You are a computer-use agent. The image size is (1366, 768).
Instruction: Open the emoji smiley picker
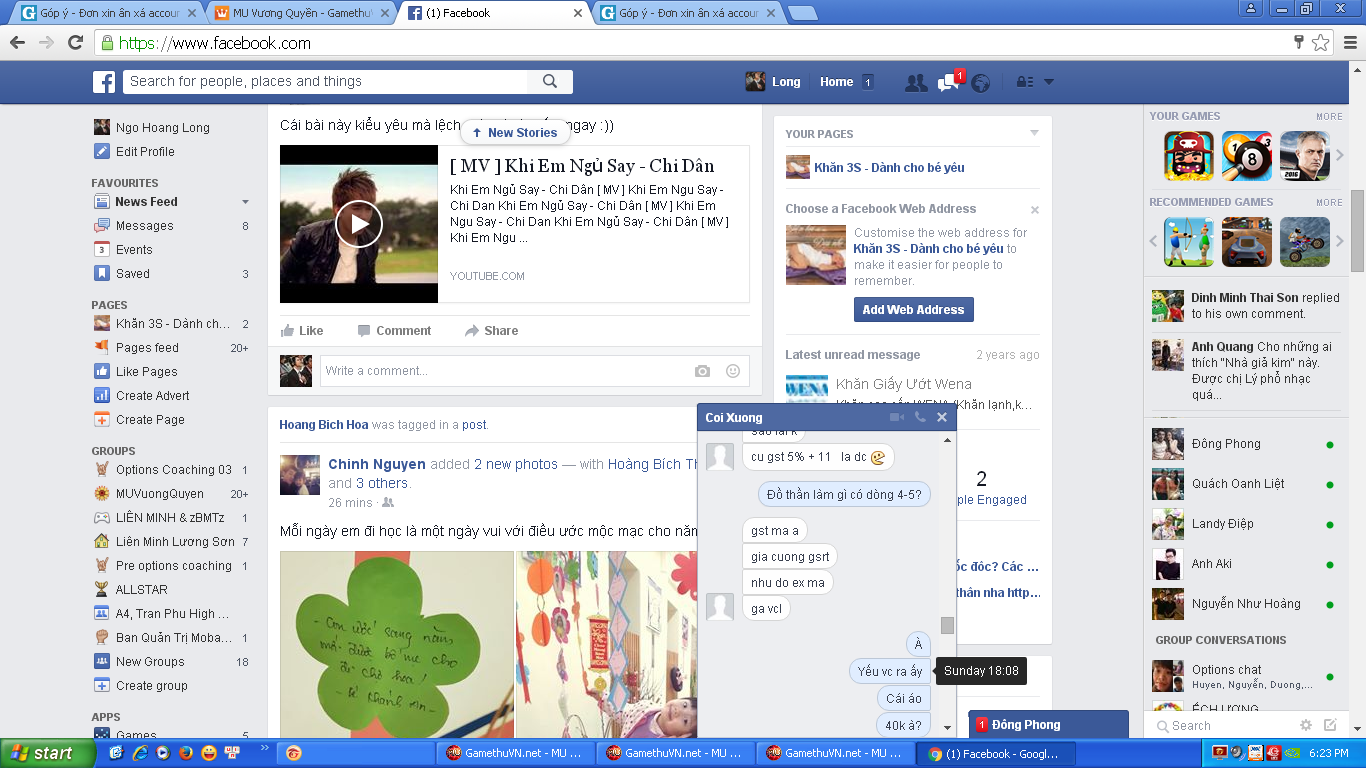[733, 371]
